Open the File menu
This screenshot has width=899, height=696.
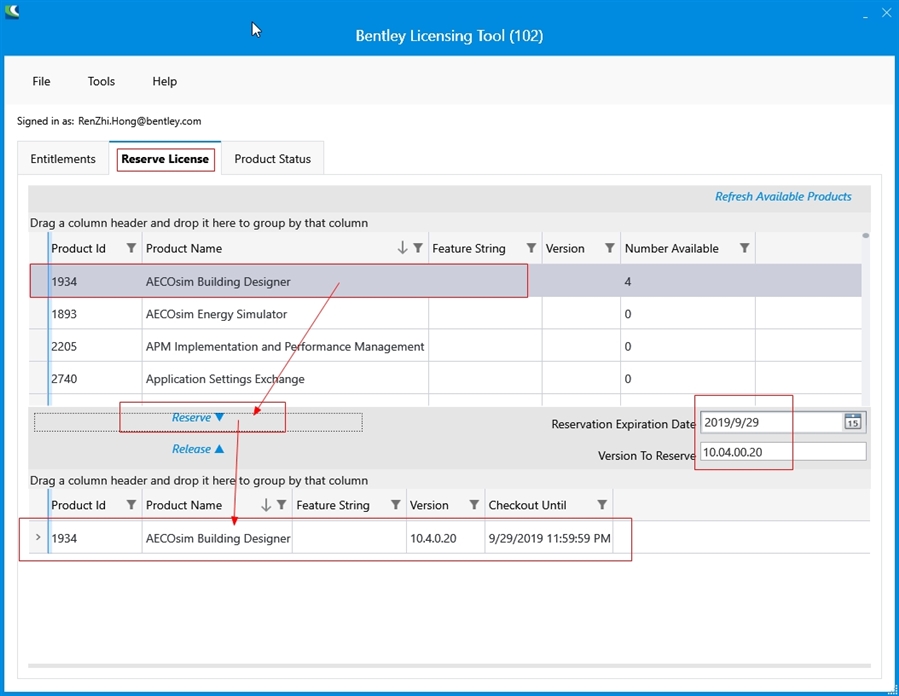41,81
